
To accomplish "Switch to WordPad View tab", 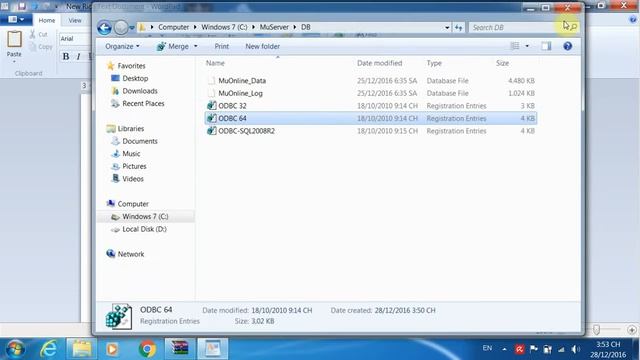I will click(x=75, y=20).
